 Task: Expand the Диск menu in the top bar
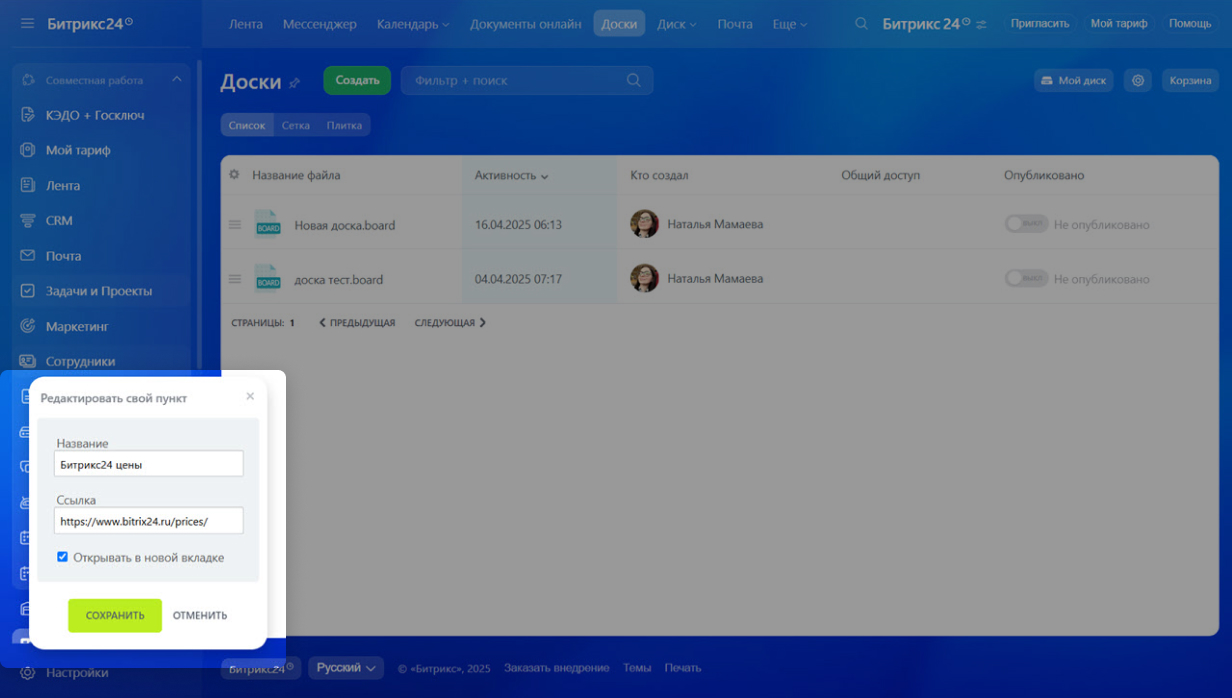[x=677, y=24]
